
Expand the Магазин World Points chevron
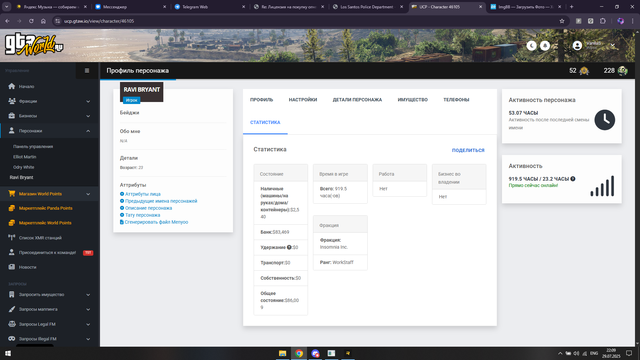click(x=88, y=194)
